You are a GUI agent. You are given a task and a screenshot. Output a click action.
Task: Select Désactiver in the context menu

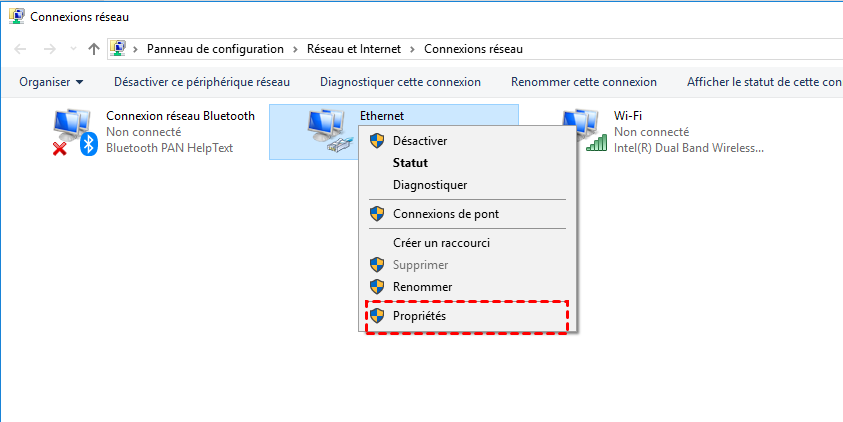[x=420, y=141]
